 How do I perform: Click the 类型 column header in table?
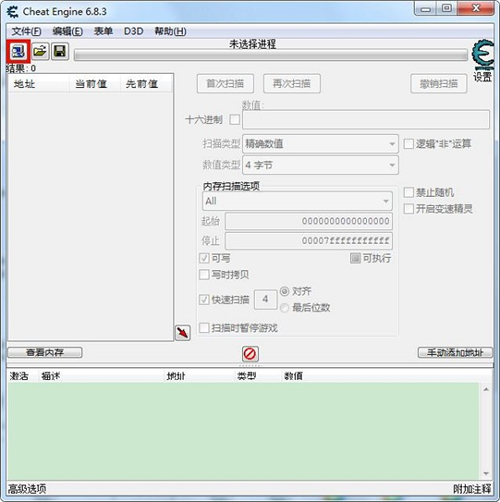coord(247,376)
